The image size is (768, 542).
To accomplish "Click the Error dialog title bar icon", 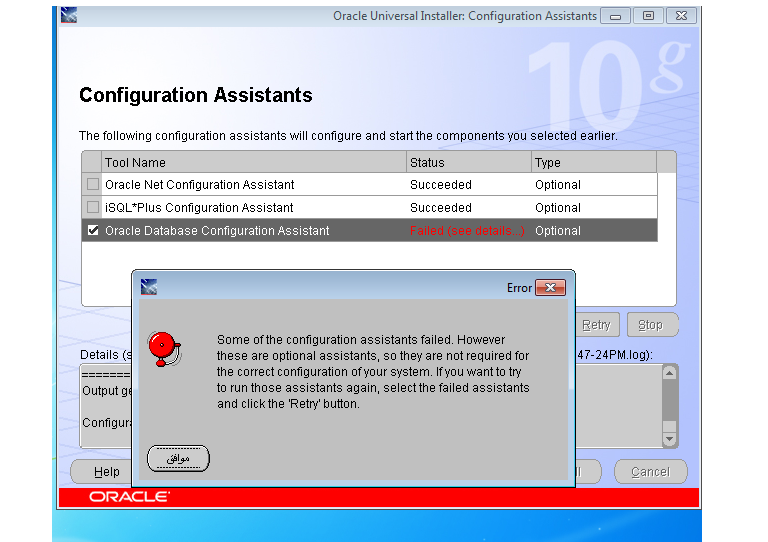I will 149,288.
